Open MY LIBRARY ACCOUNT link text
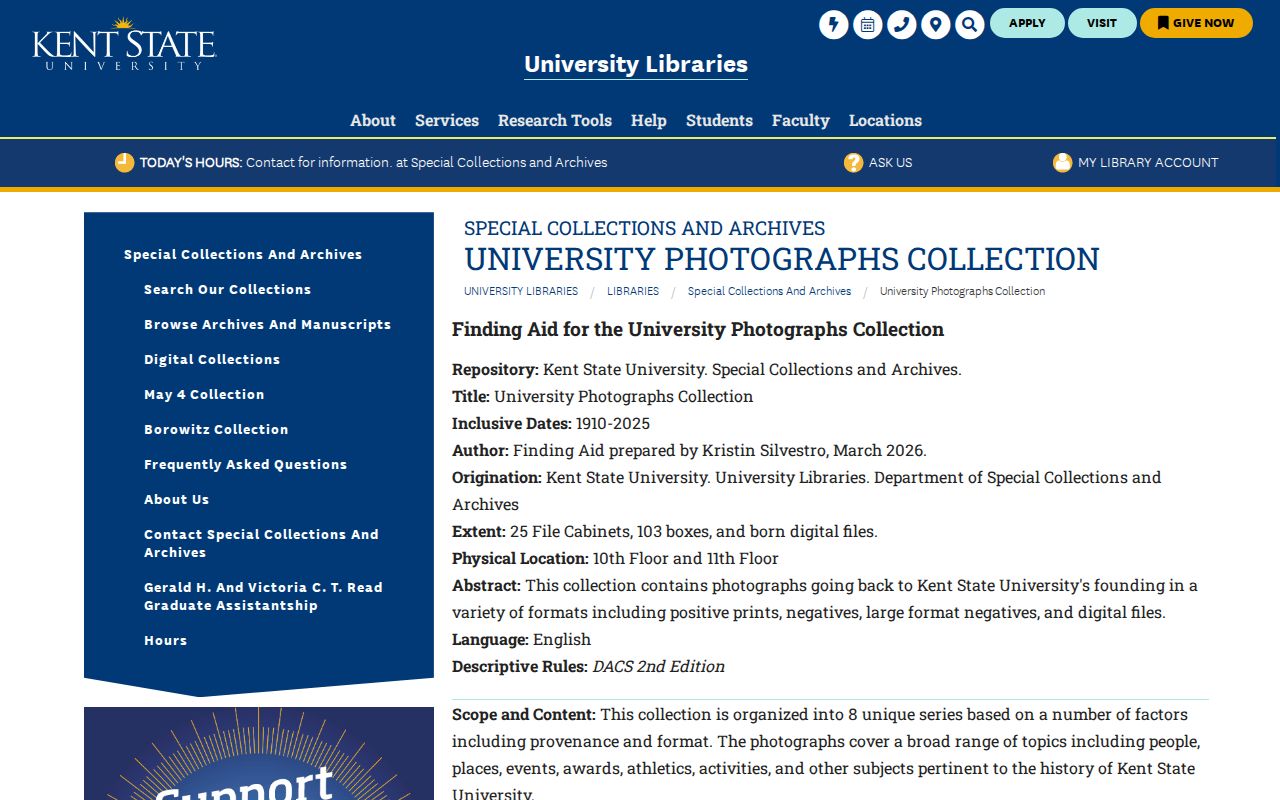Viewport: 1280px width, 800px height. [1148, 162]
